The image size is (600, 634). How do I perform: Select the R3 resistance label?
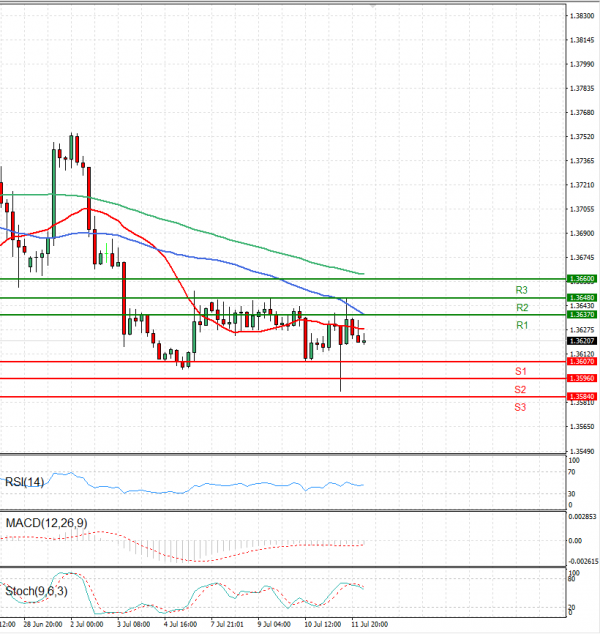(522, 290)
